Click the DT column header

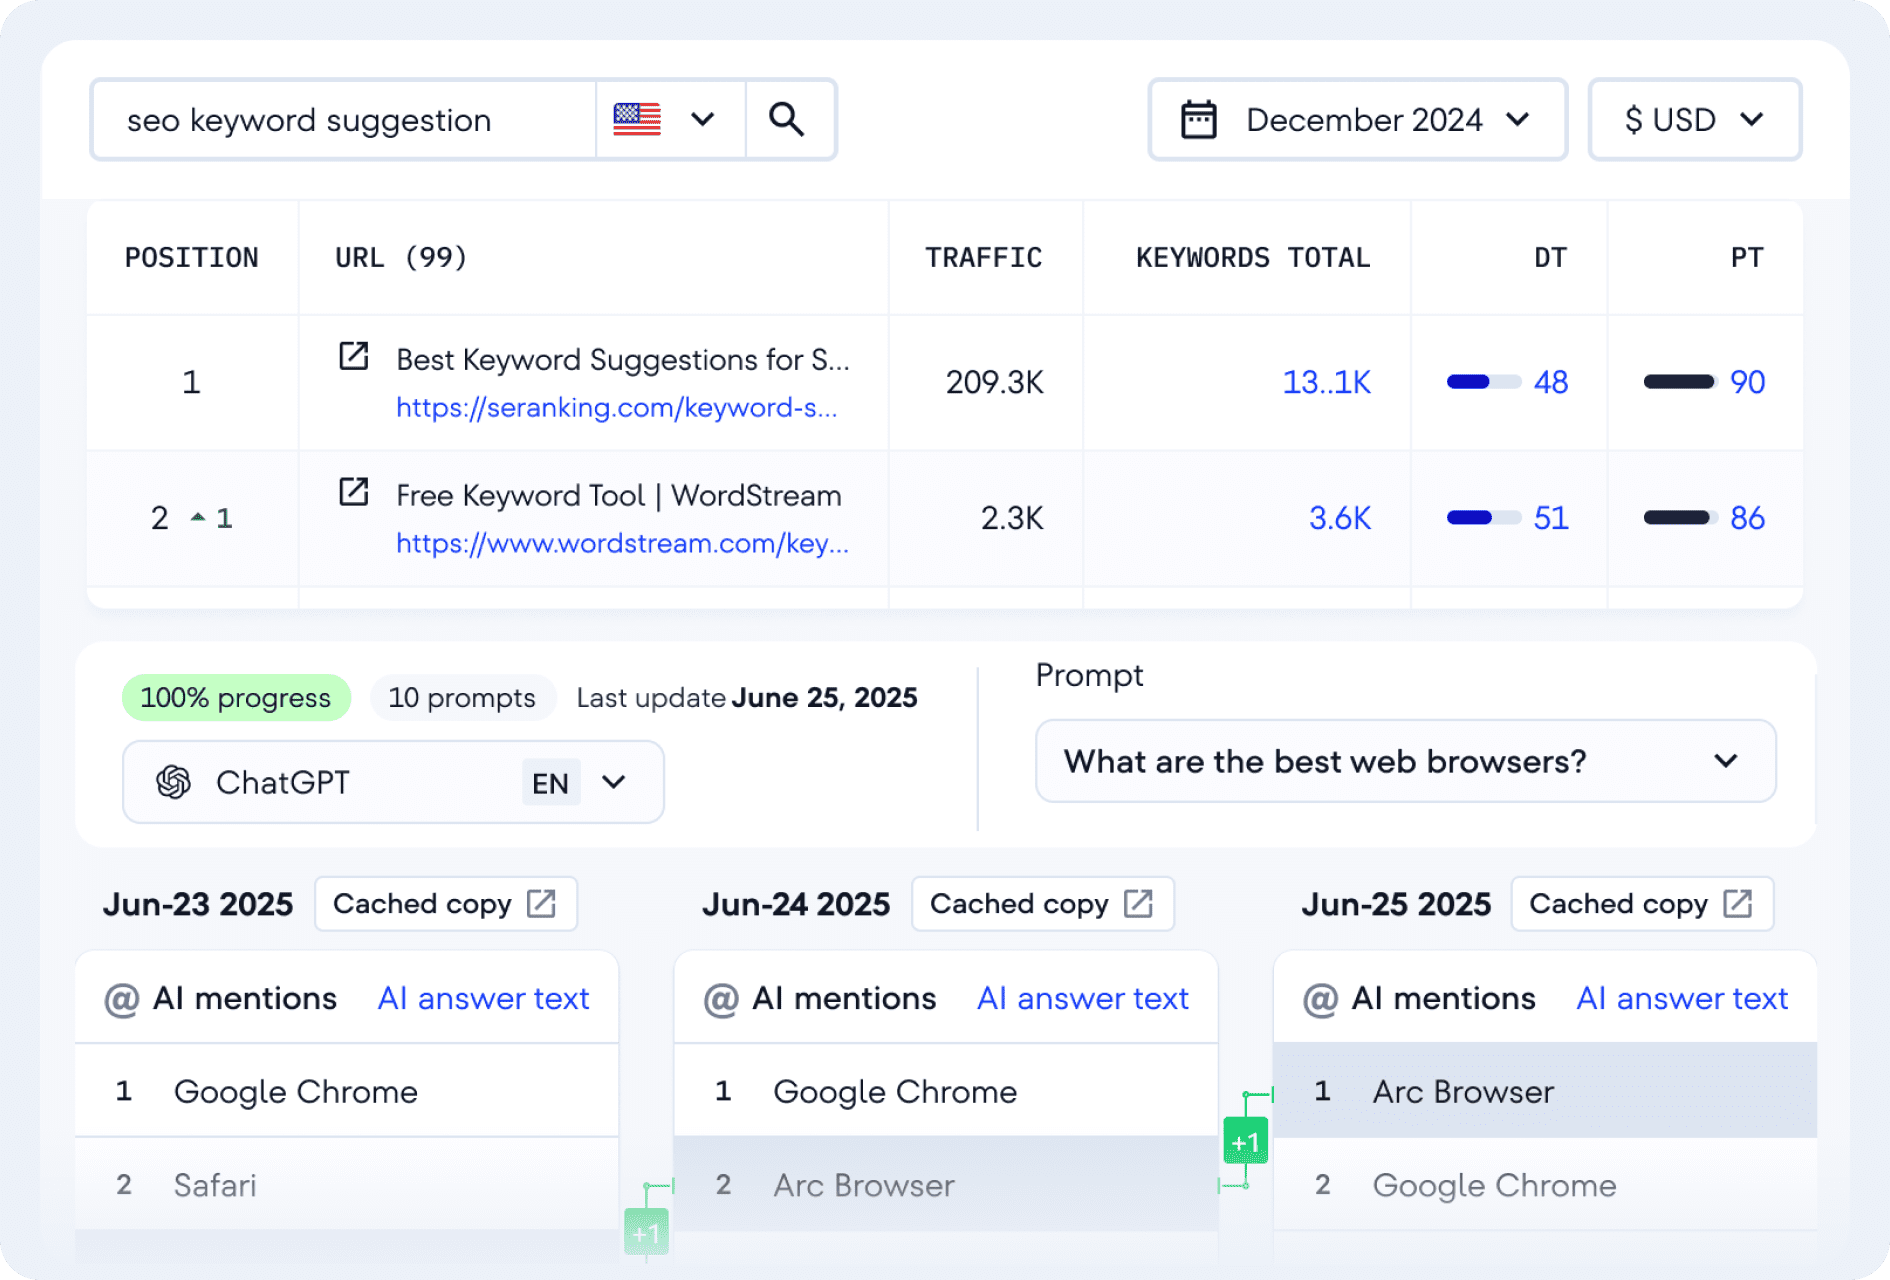(1550, 258)
